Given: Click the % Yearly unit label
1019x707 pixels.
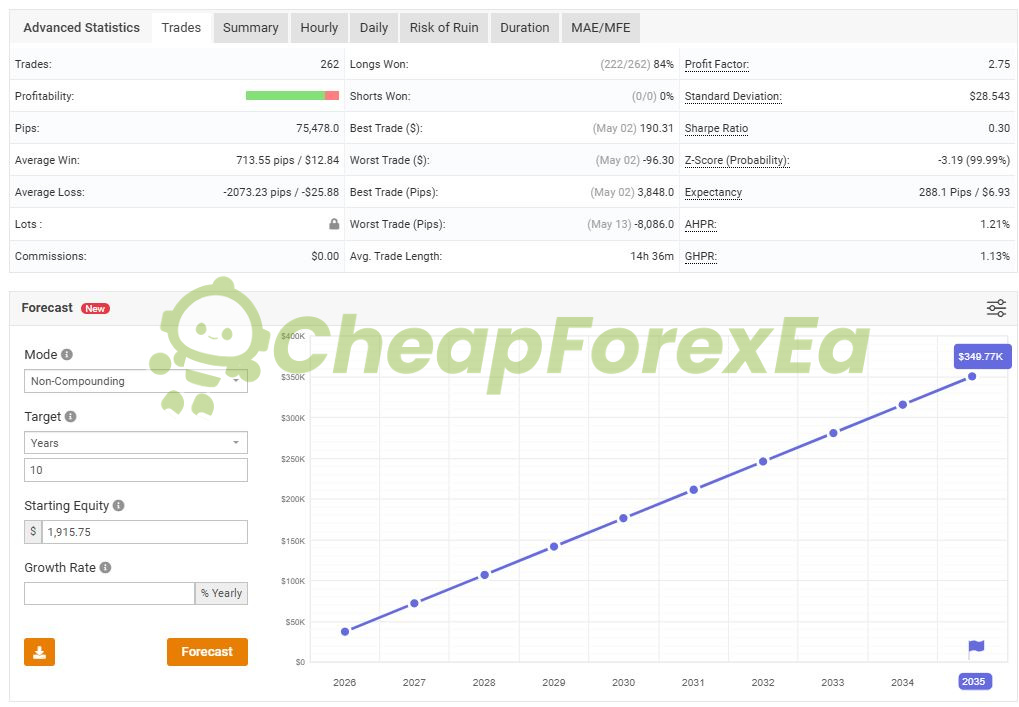Looking at the screenshot, I should click(222, 593).
